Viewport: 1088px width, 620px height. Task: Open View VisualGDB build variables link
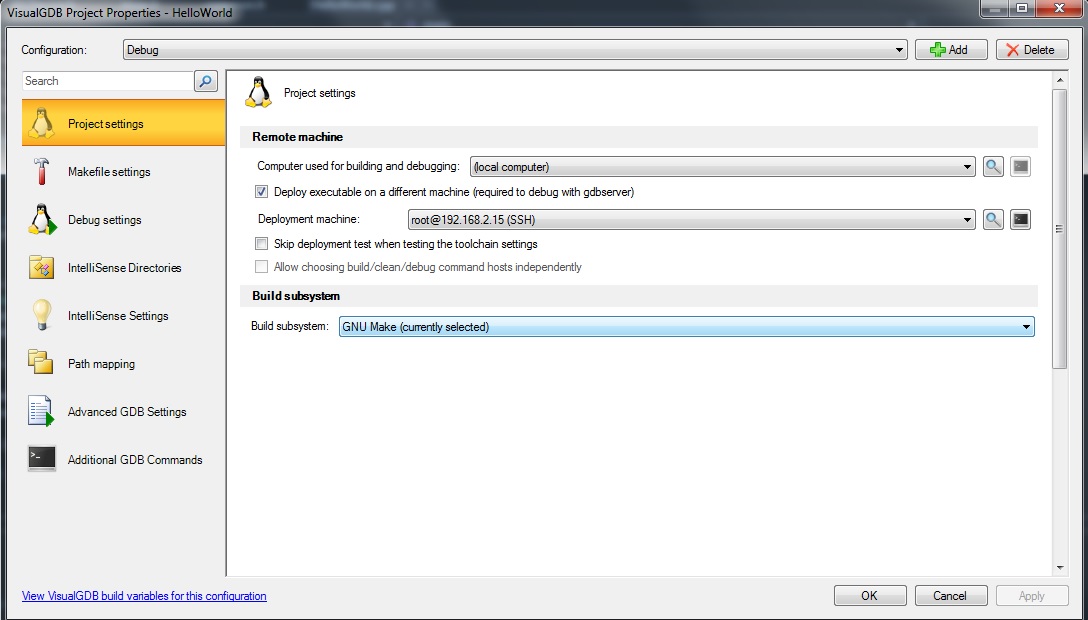144,596
